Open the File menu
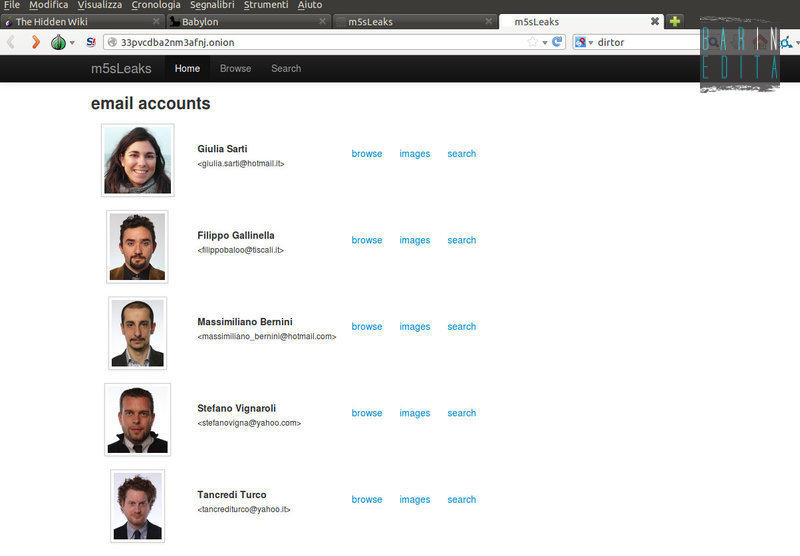800x556 pixels. (11, 5)
